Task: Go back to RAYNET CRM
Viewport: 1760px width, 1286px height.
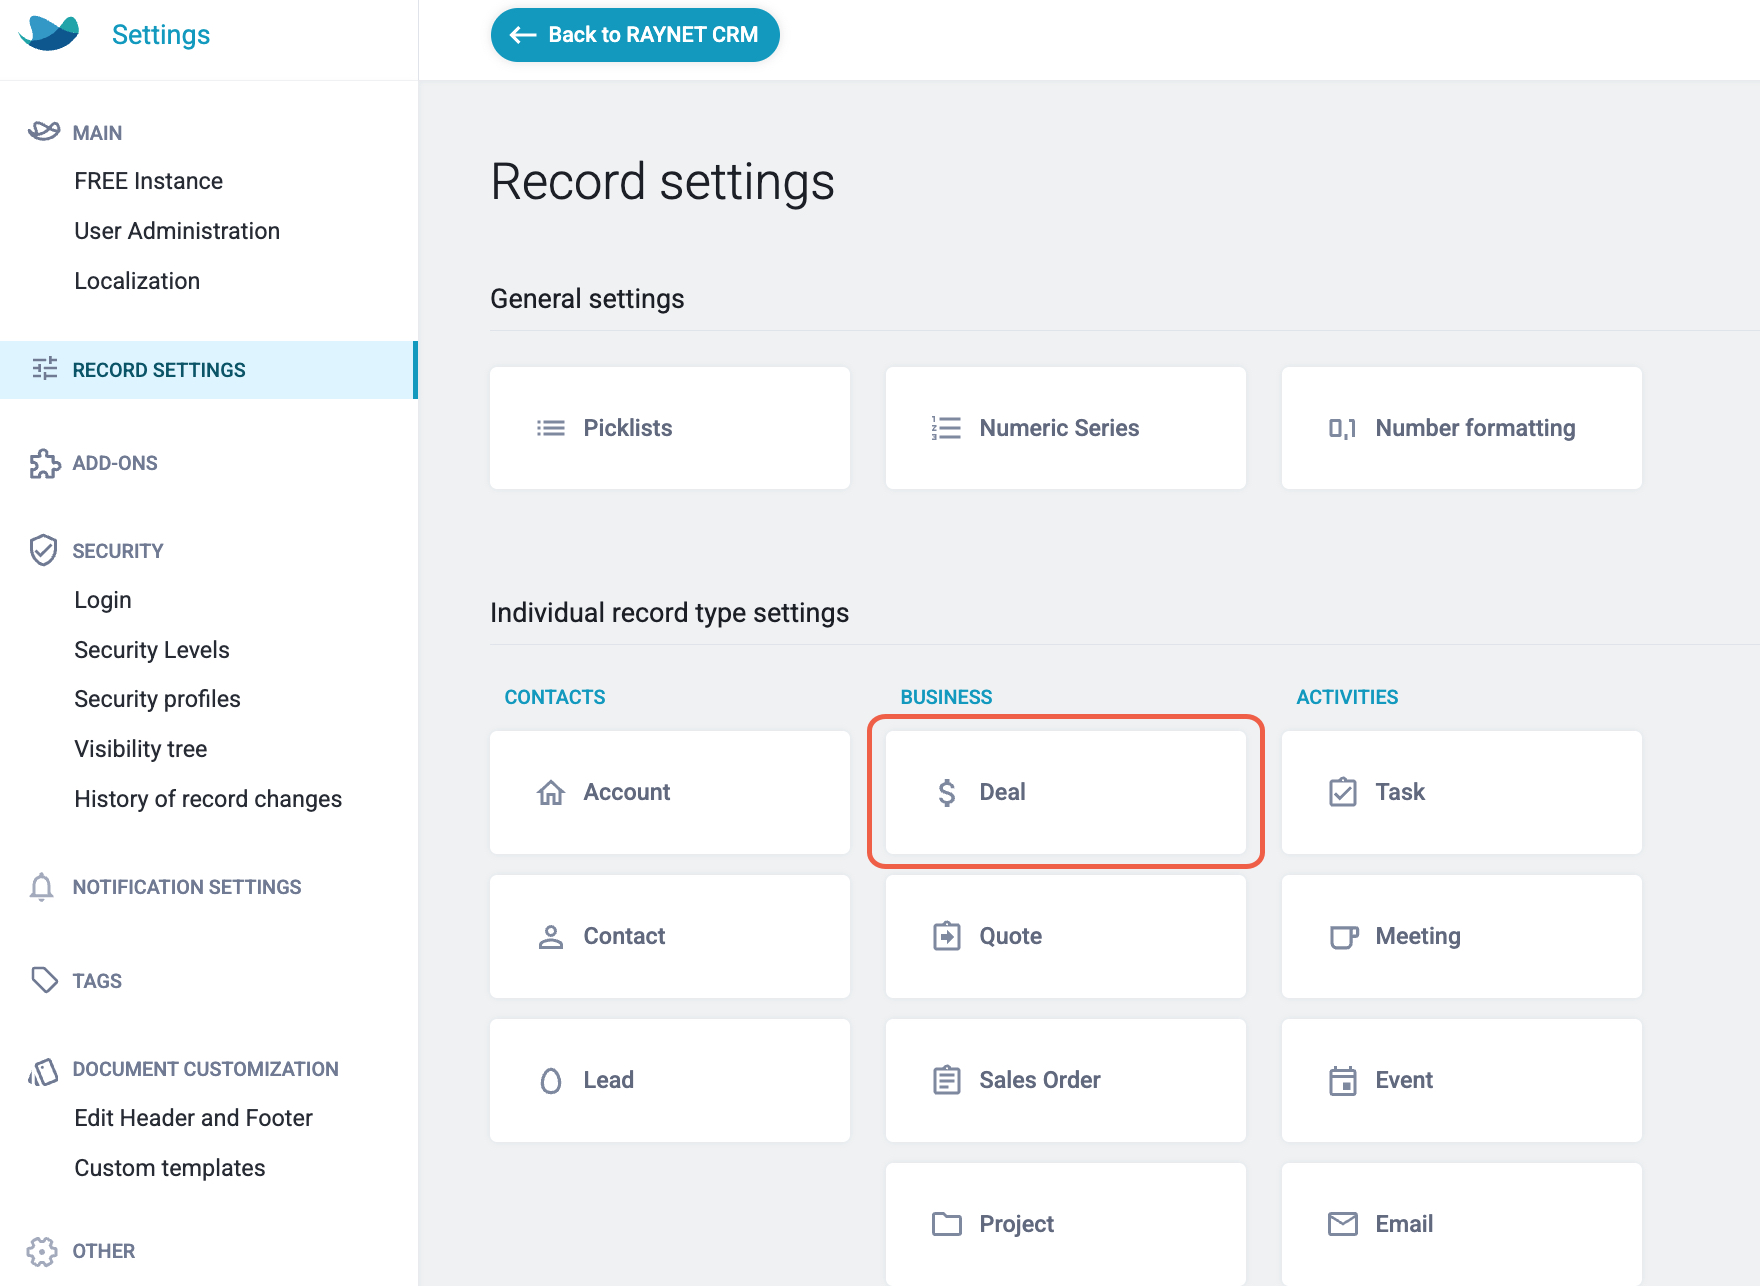Action: pos(635,35)
